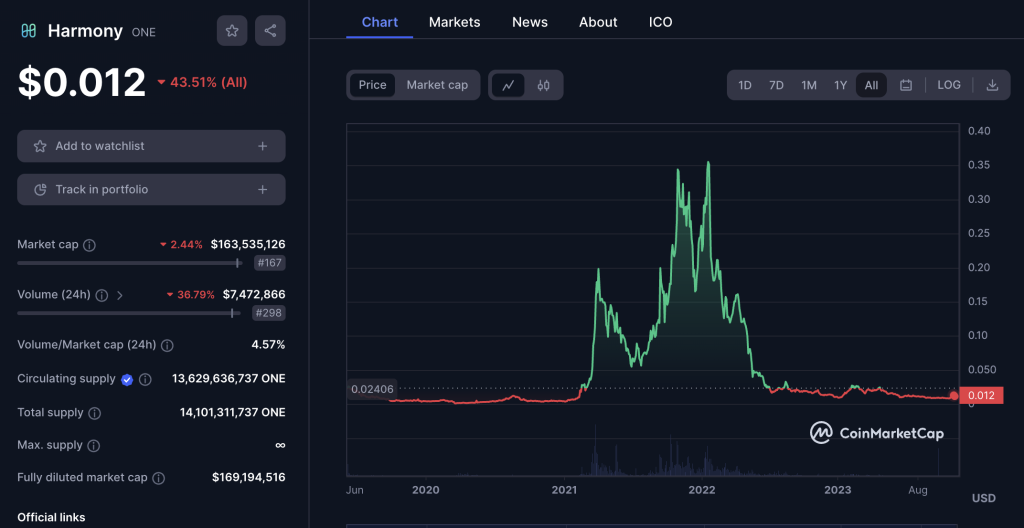Open the ICO tab
The height and width of the screenshot is (528, 1024).
pyautogui.click(x=660, y=22)
